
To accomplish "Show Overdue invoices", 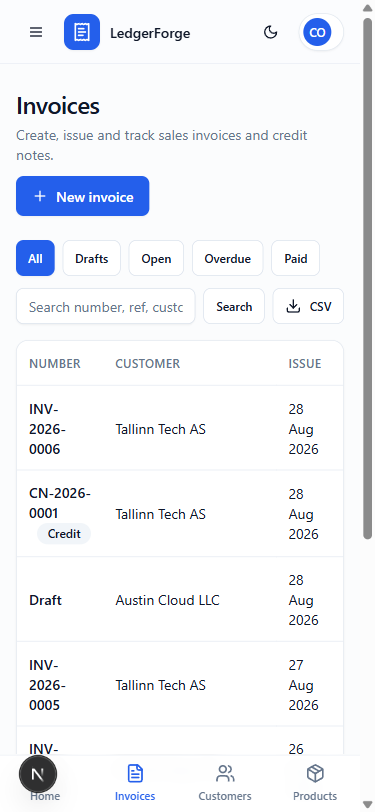I will pos(227,258).
